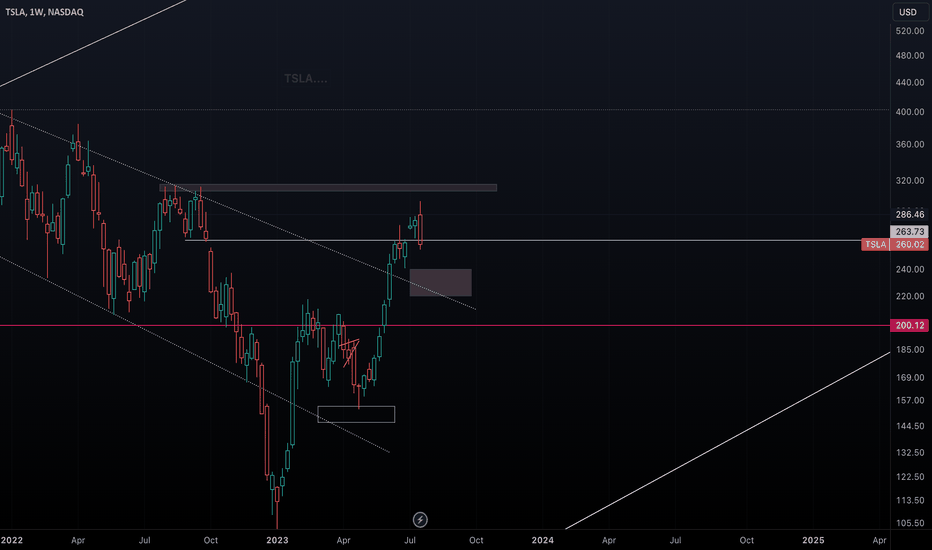Select the white outlined rectangle below April 2023 candles
The image size is (932, 550).
[x=356, y=414]
